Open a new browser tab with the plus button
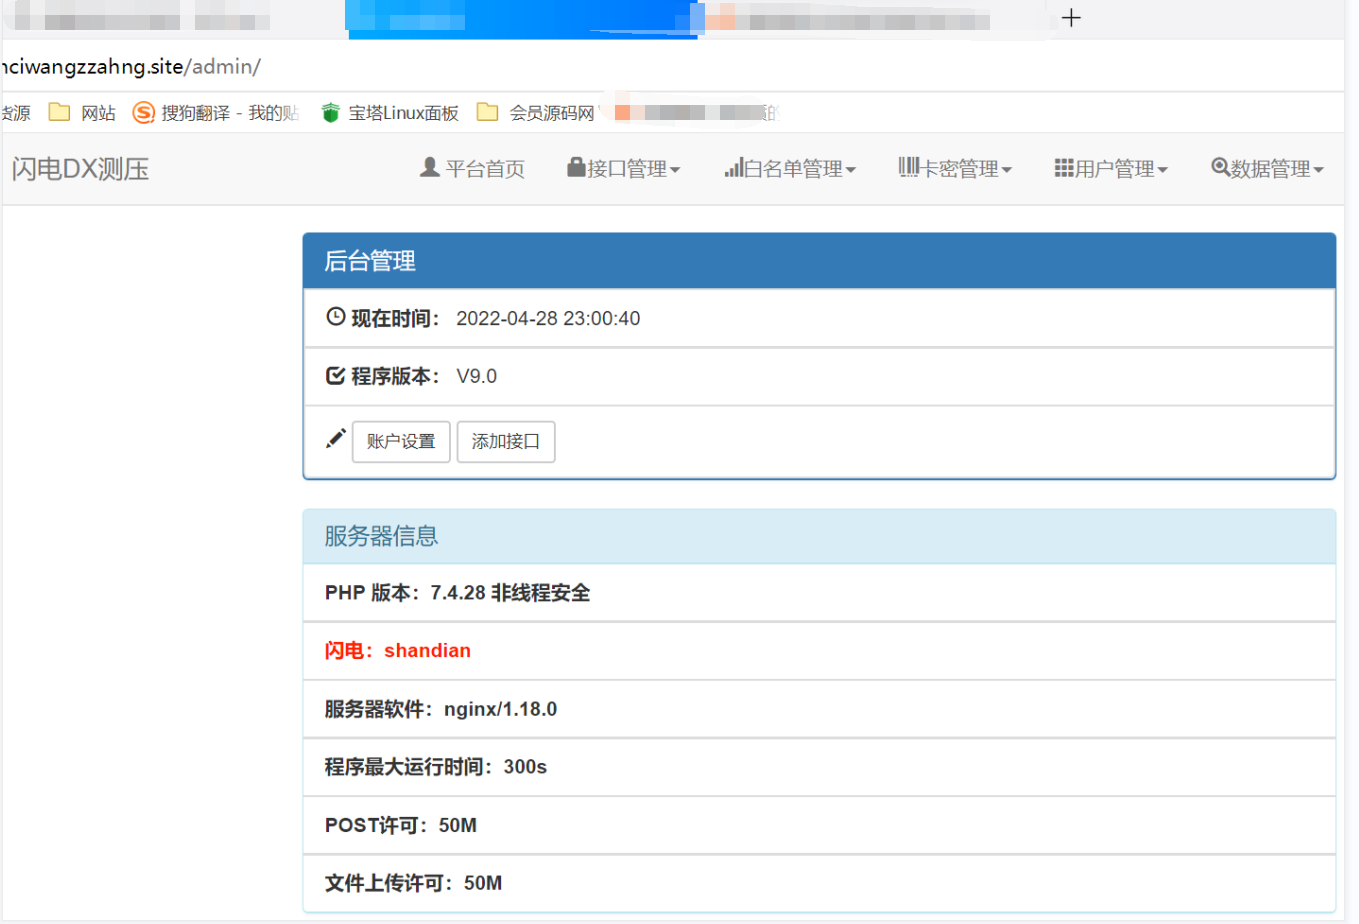Screen dimensions: 1359x924 click(1070, 17)
